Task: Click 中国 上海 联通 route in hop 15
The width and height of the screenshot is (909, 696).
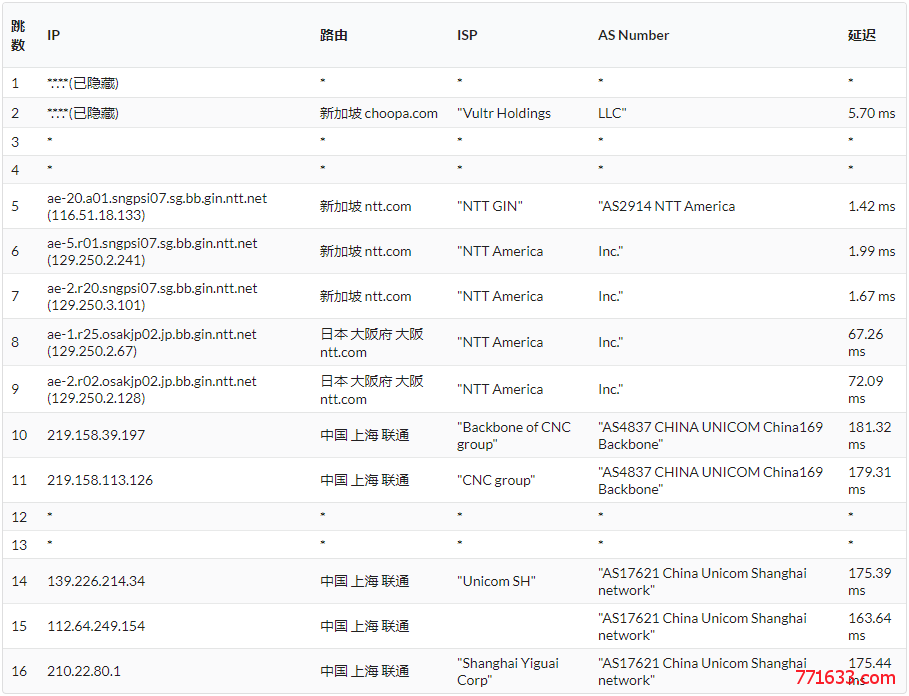Action: [365, 626]
